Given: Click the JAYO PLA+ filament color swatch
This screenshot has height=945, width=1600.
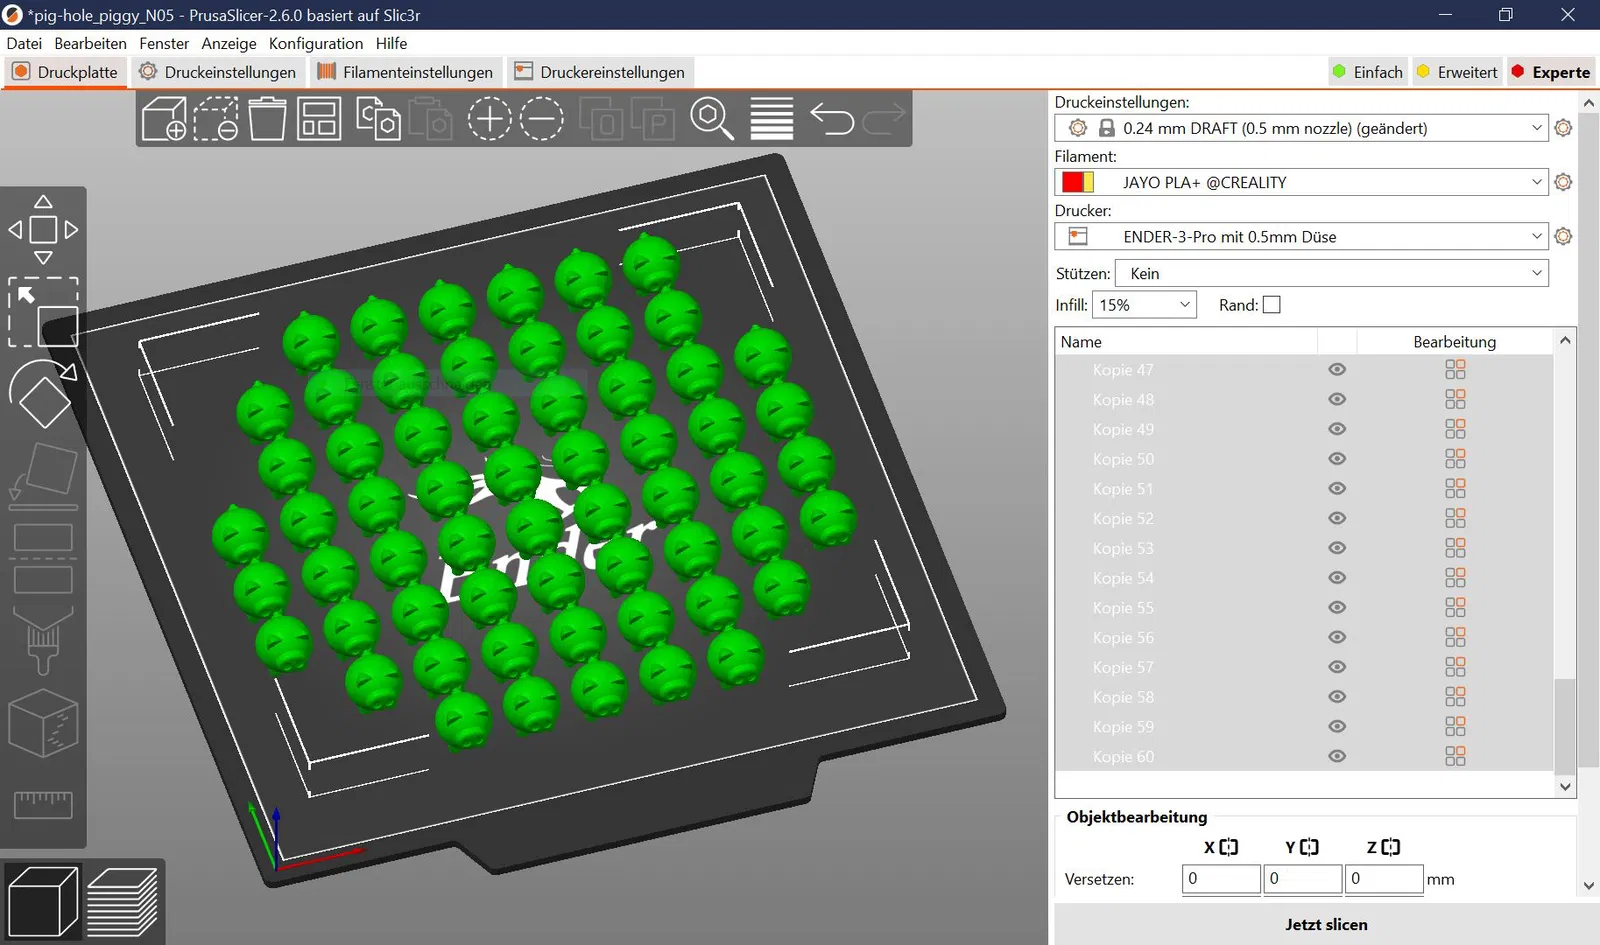Looking at the screenshot, I should (1078, 182).
